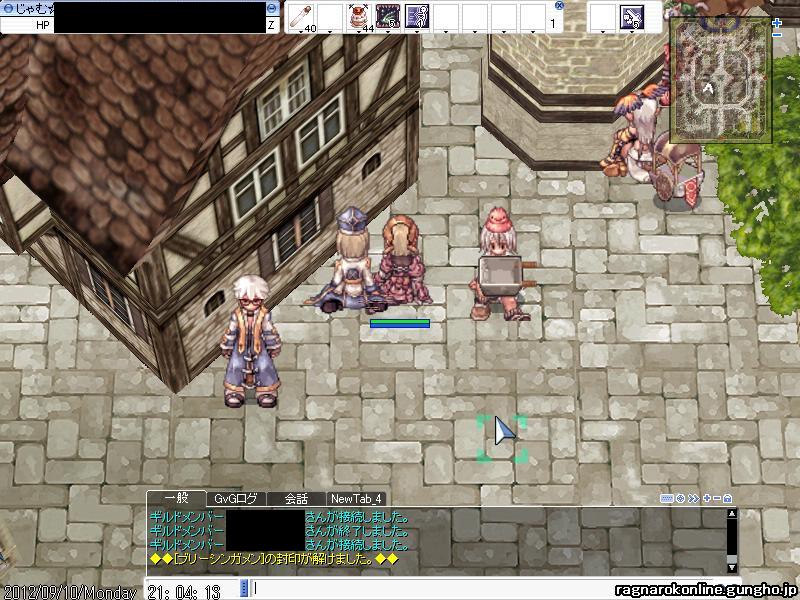The image size is (800, 600).
Task: Click the winged character near the pushcart
Action: point(635,135)
